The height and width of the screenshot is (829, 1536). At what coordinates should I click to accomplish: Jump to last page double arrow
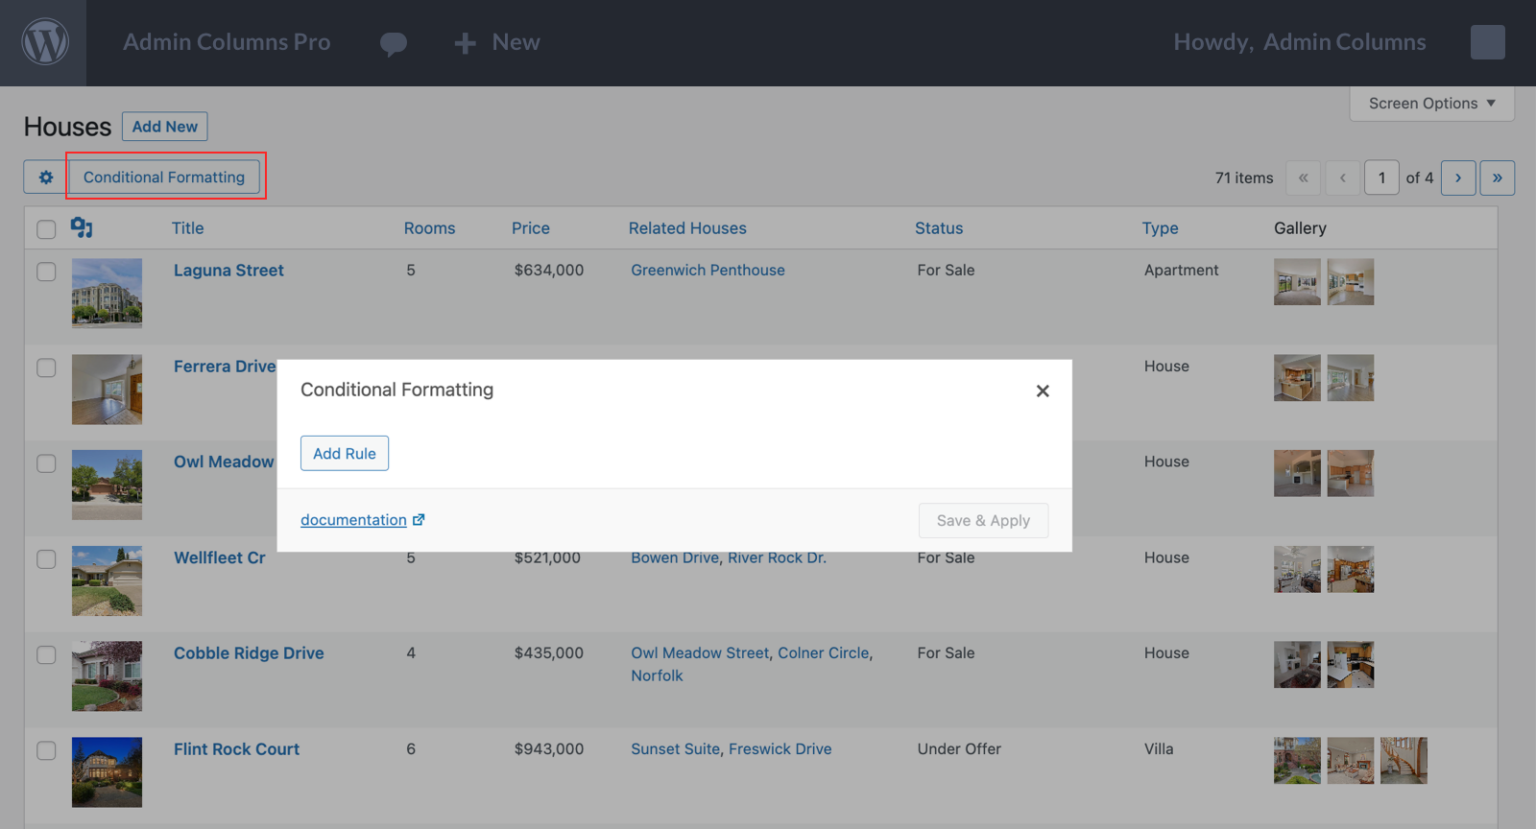pos(1497,178)
